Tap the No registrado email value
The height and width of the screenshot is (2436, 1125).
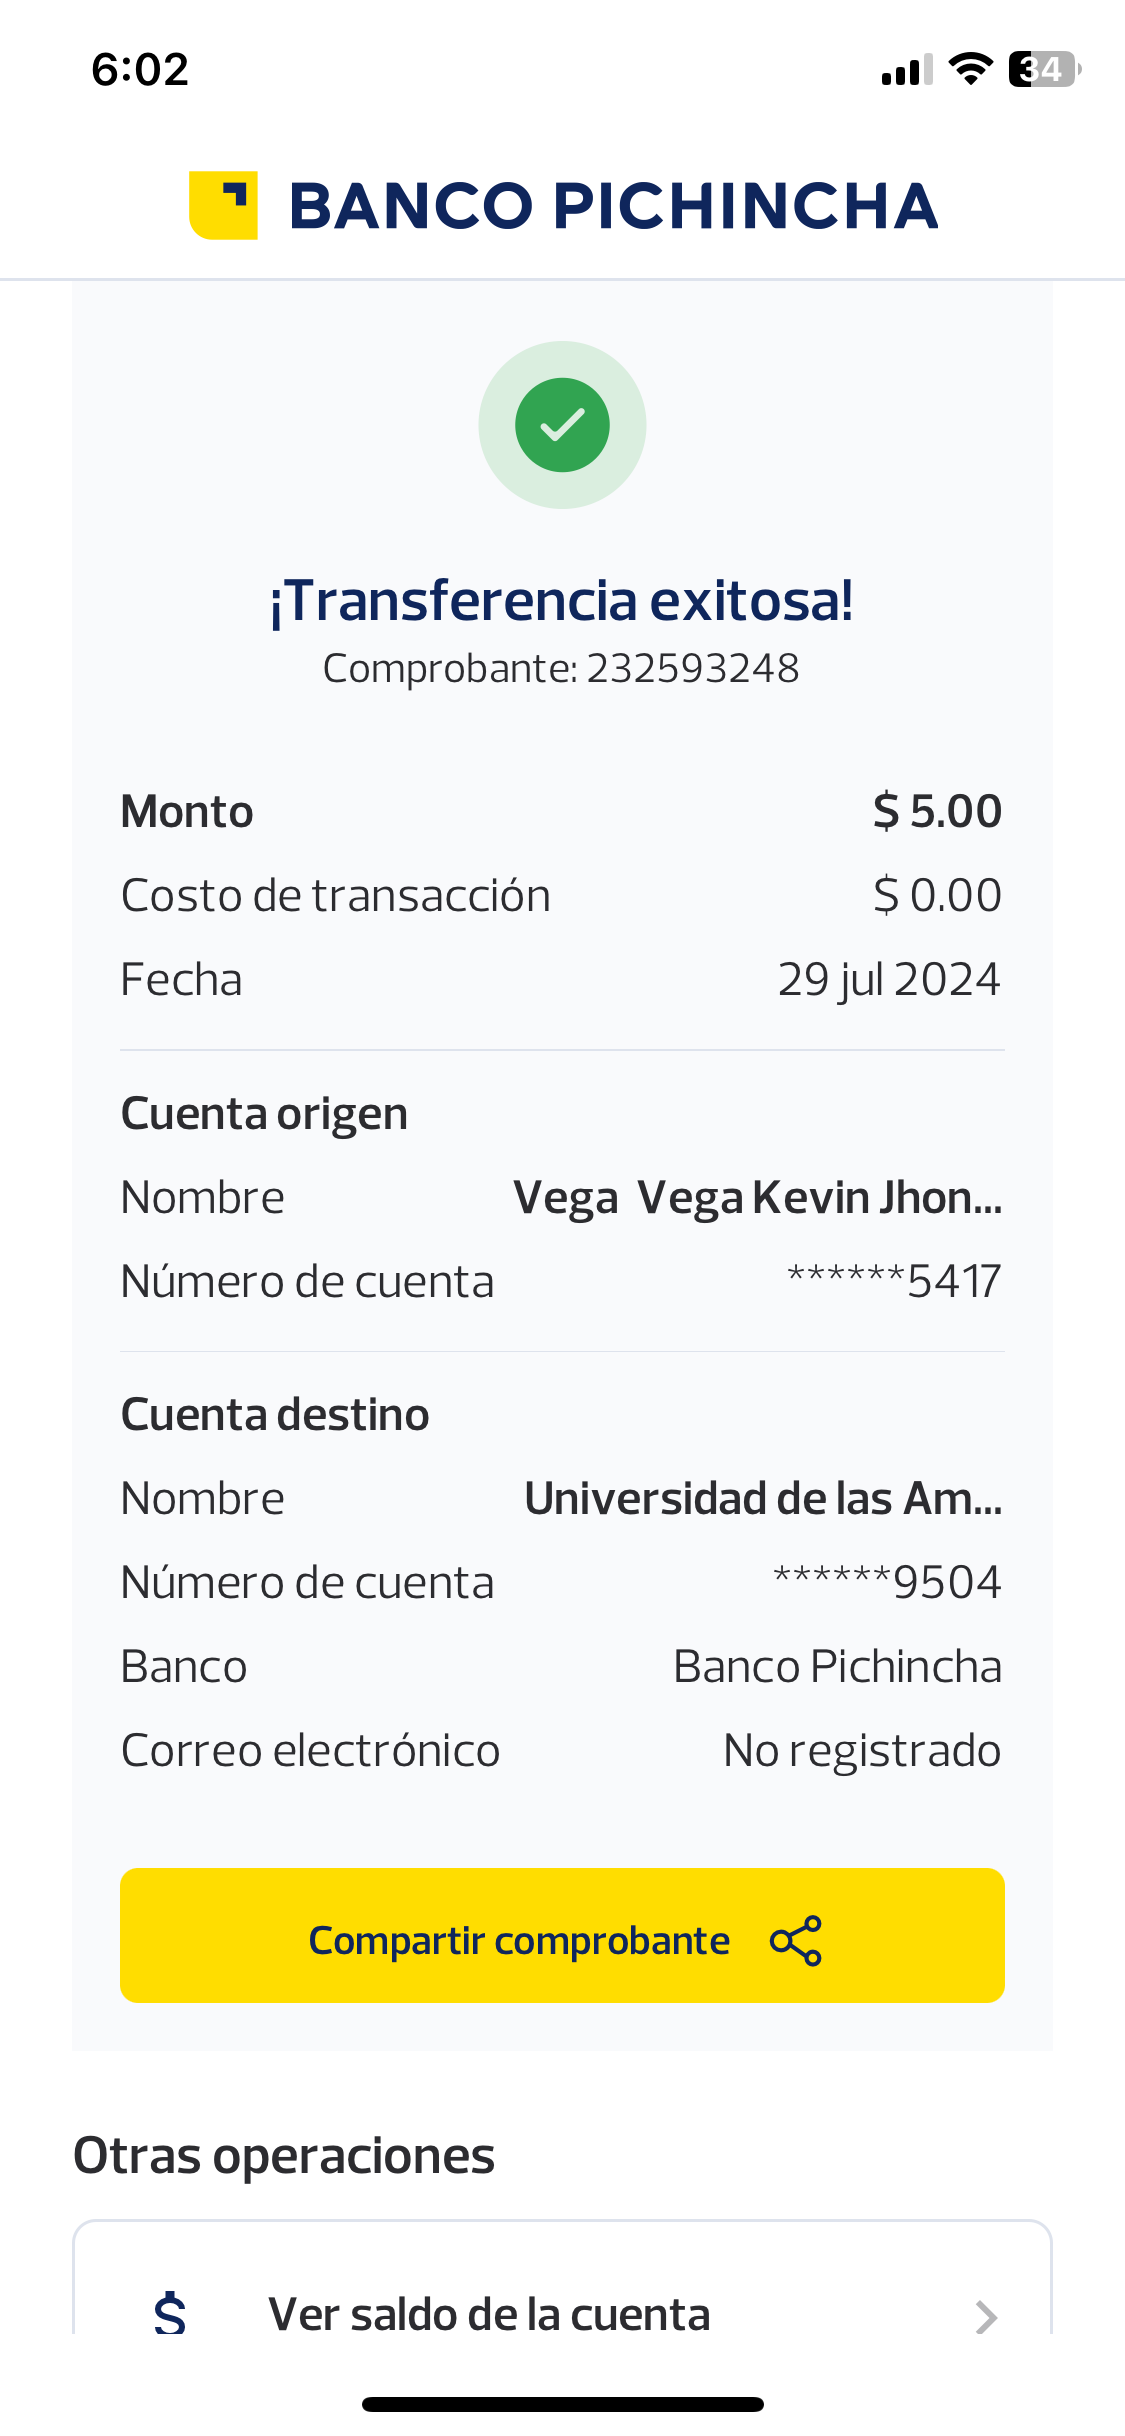862,1751
